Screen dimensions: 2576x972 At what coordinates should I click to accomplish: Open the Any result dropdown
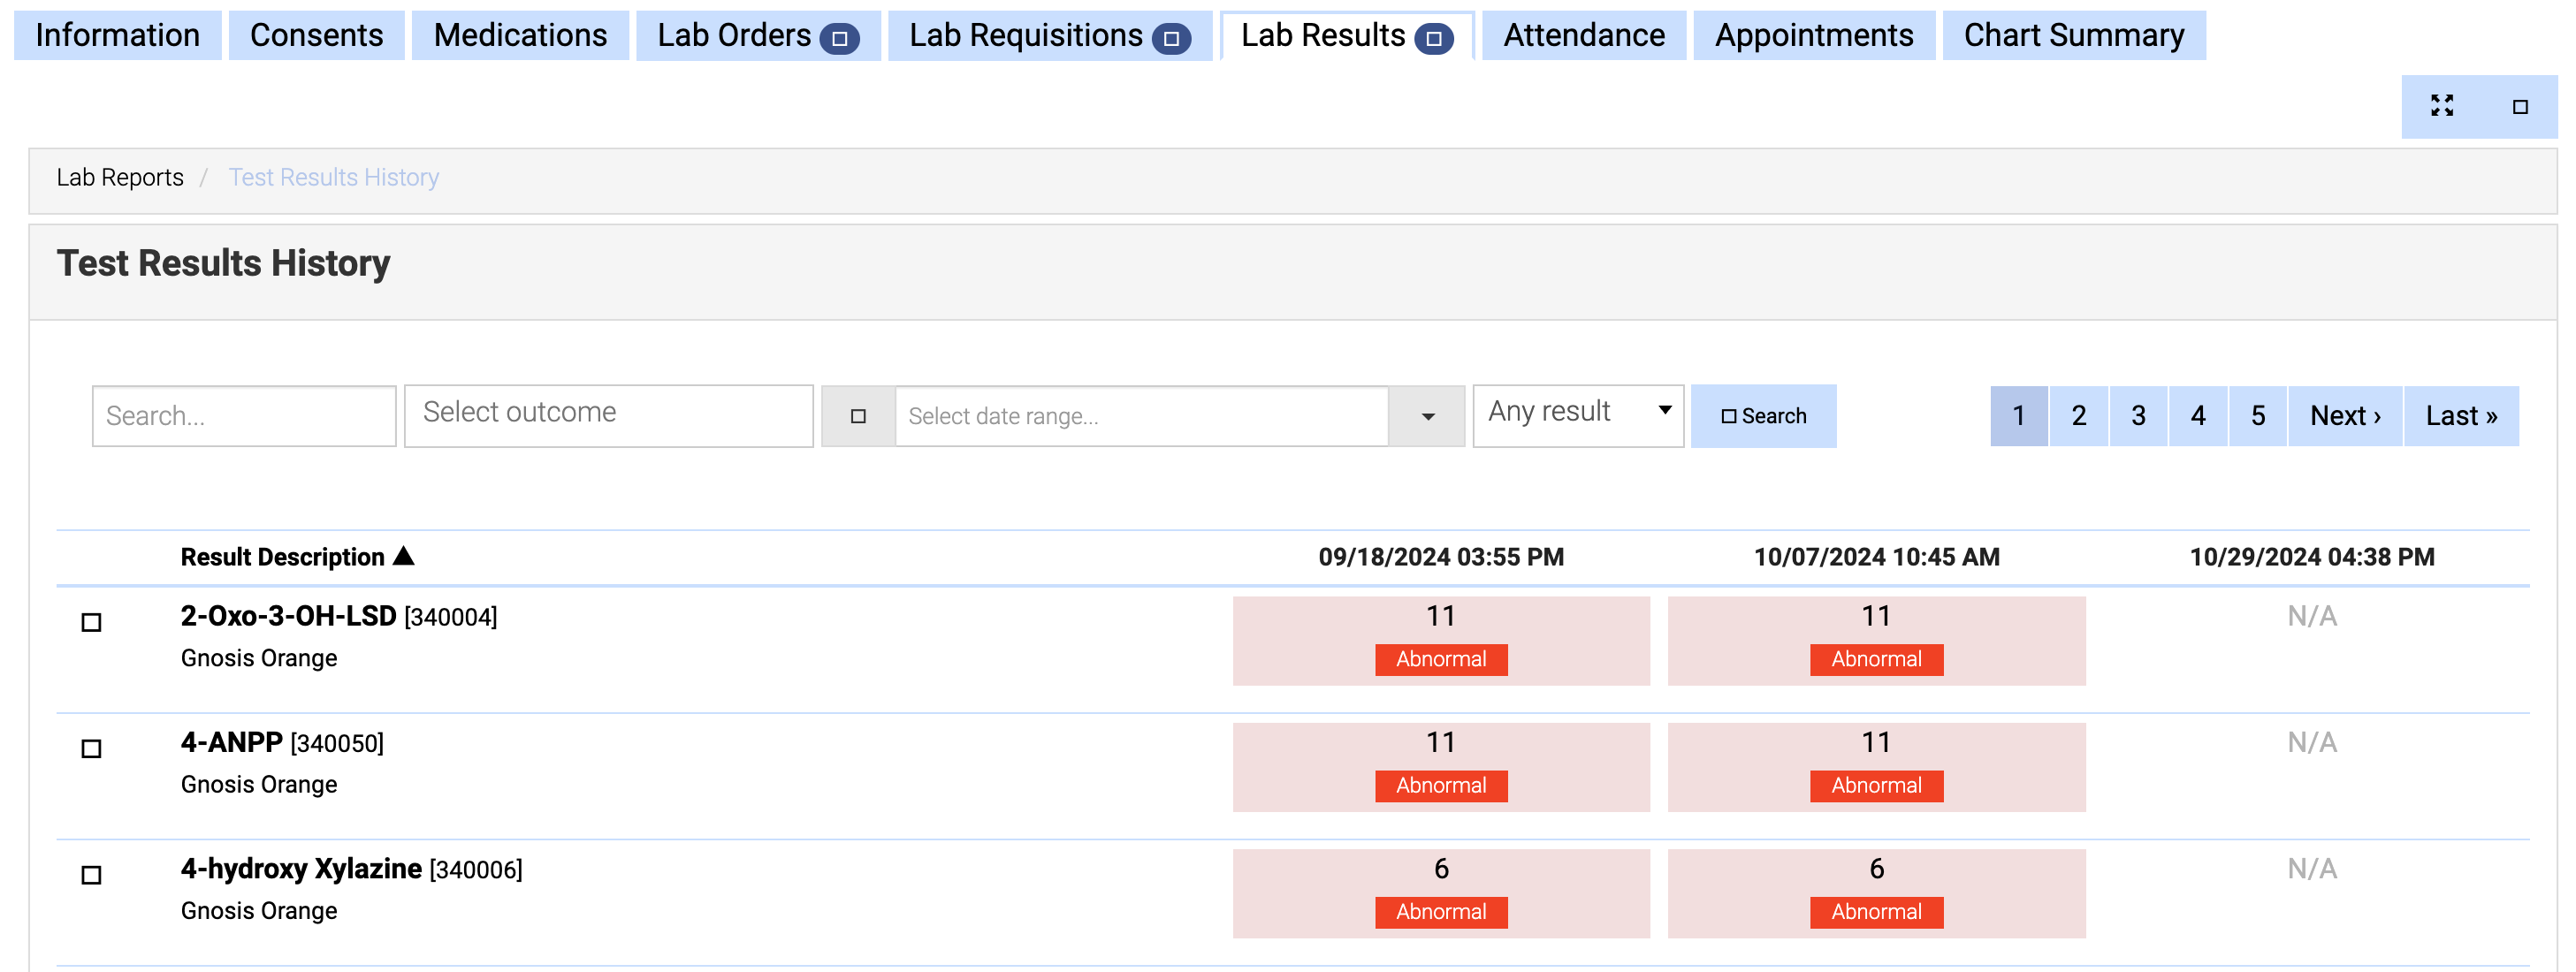pos(1577,413)
